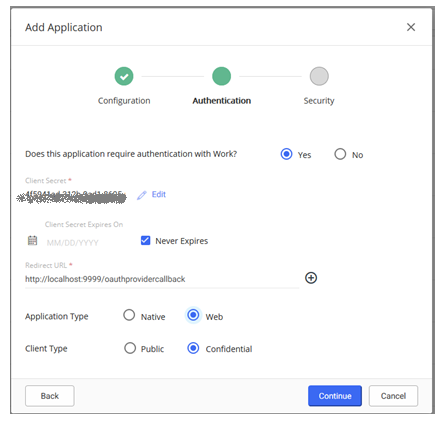Choose No for requiring authentication
The height and width of the screenshot is (421, 440).
coord(340,154)
